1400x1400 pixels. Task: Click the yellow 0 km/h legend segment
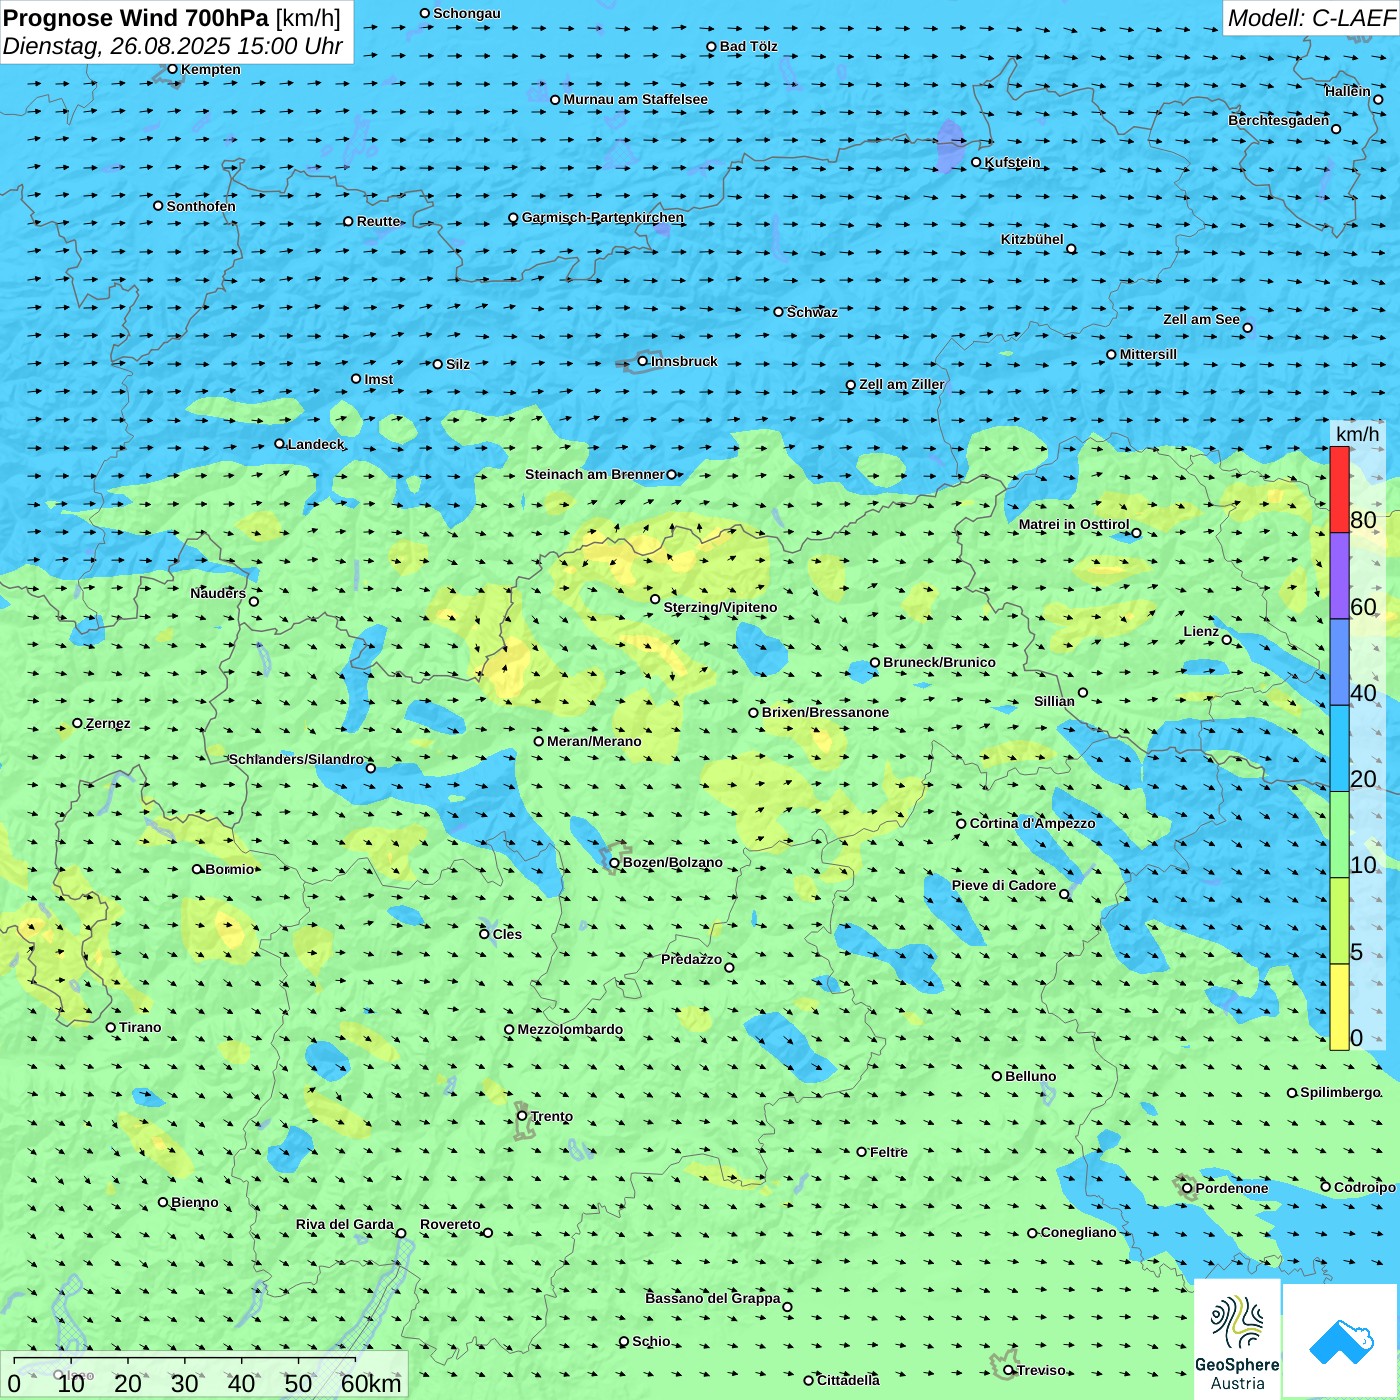pos(1339,1007)
